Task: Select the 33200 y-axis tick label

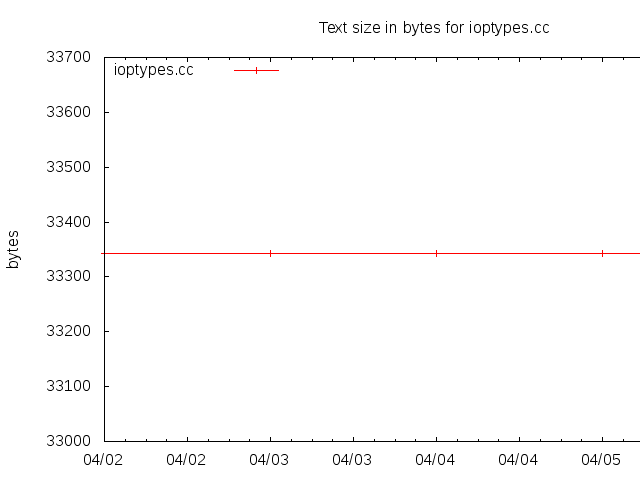Action: (69, 331)
